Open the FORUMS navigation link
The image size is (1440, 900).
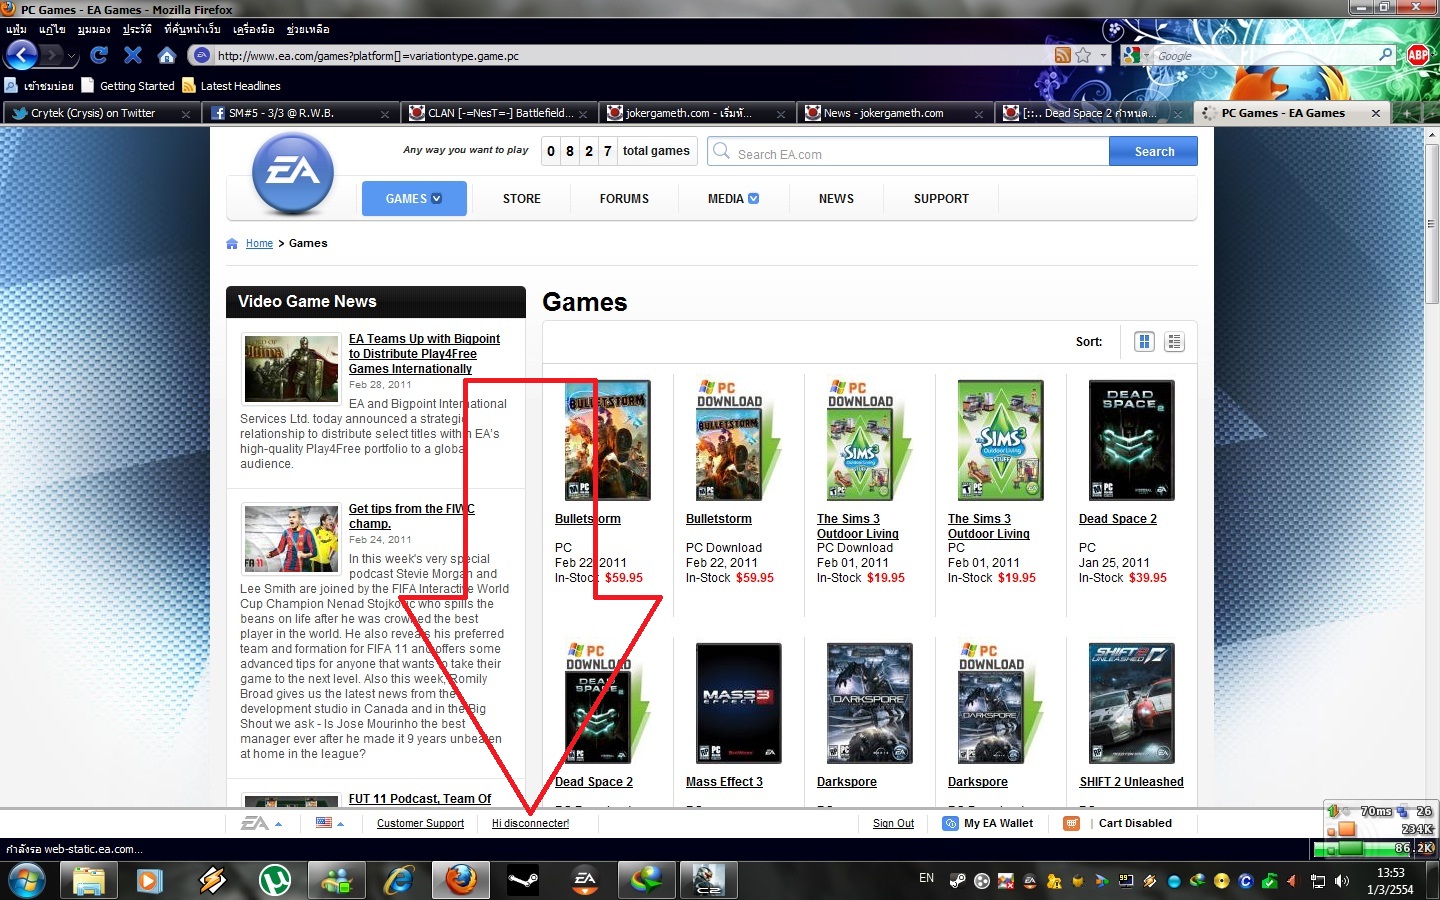[x=624, y=199]
